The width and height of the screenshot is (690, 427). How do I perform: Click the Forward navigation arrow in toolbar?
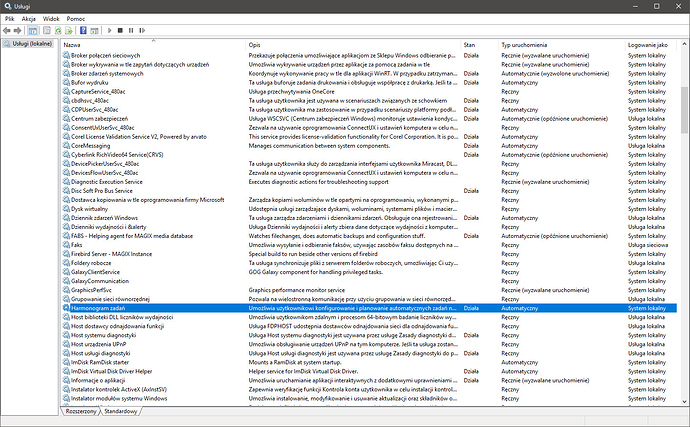[x=18, y=31]
